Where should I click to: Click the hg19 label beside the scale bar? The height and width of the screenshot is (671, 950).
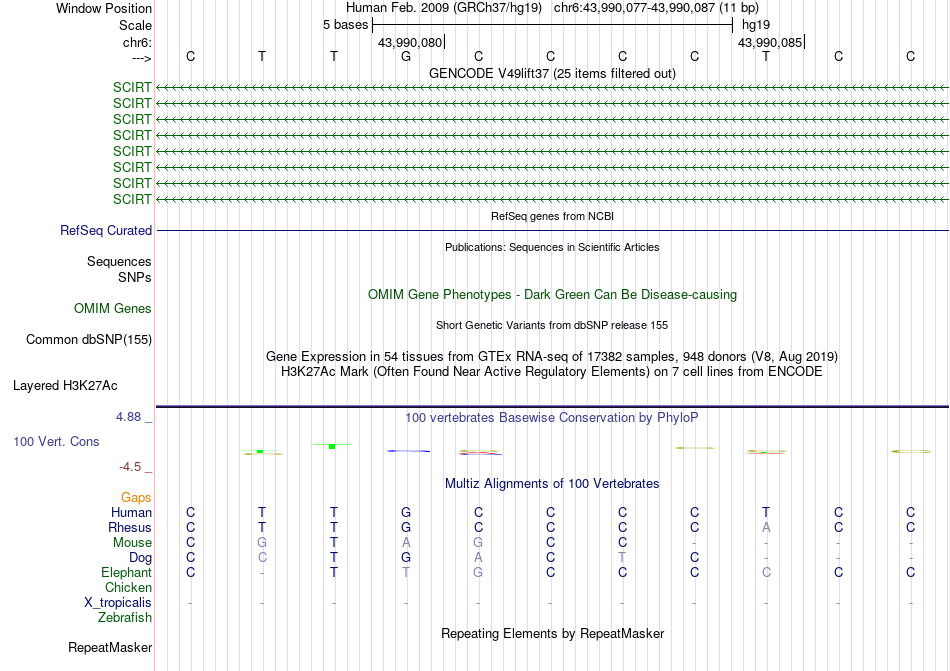(756, 25)
